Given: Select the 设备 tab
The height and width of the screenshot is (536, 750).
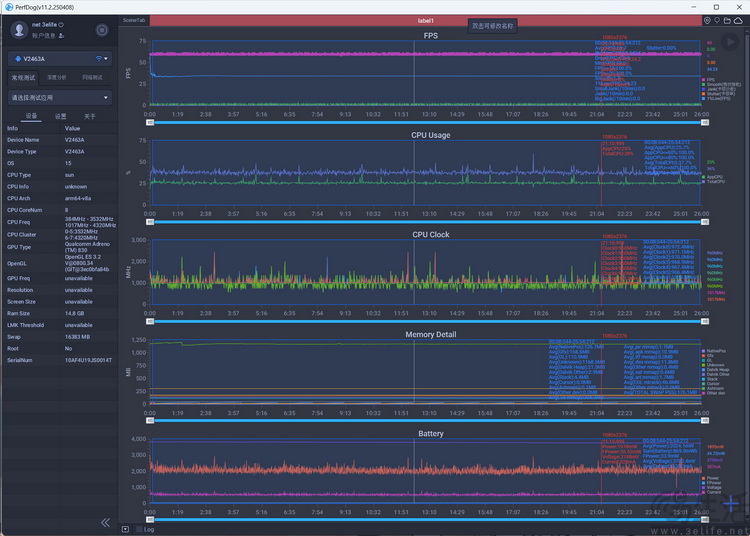Looking at the screenshot, I should (x=31, y=116).
